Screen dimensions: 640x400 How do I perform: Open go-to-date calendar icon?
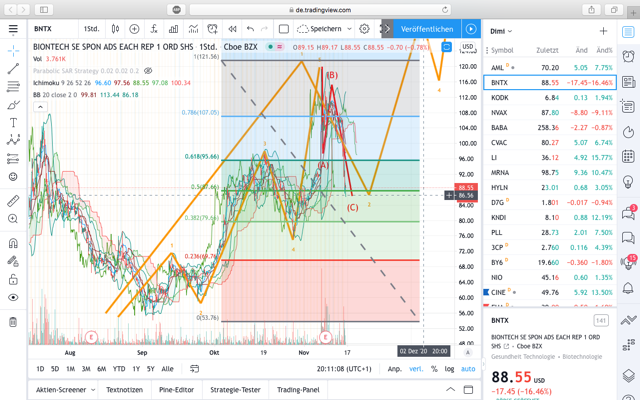click(x=194, y=369)
